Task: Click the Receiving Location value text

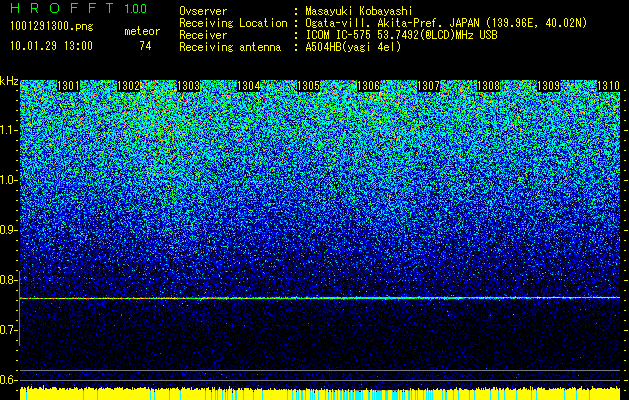Action: (446, 23)
